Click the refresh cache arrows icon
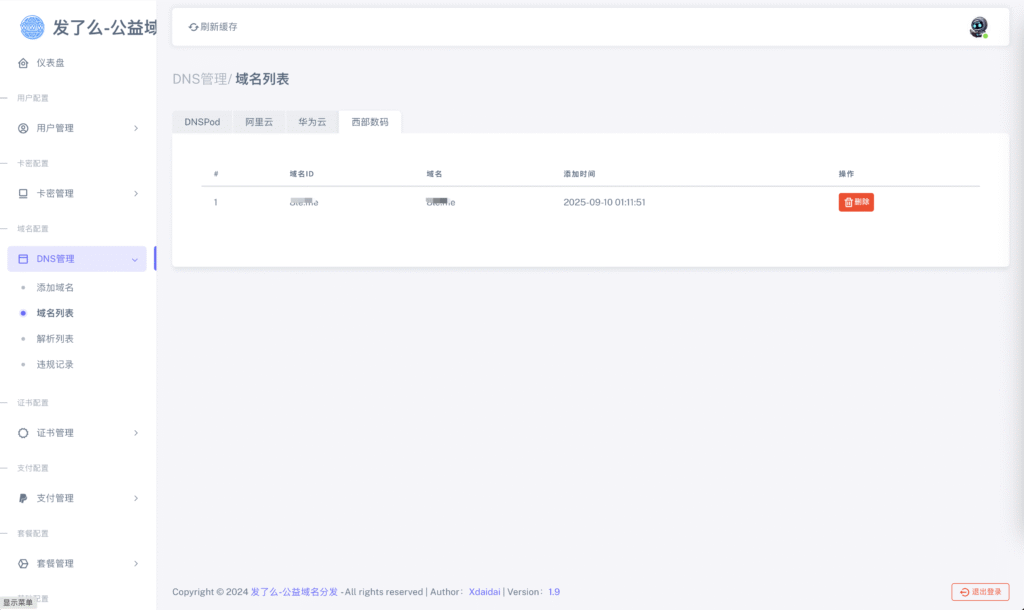Viewport: 1024px width, 610px height. tap(193, 27)
